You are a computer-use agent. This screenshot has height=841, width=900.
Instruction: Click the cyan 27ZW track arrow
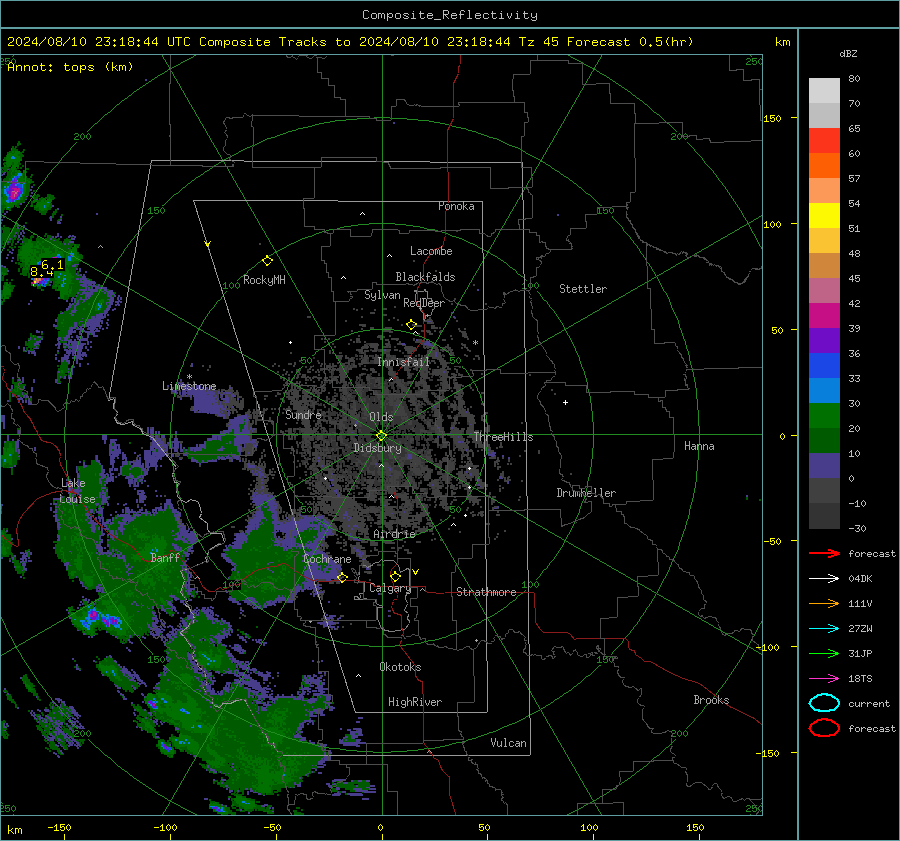coord(824,629)
